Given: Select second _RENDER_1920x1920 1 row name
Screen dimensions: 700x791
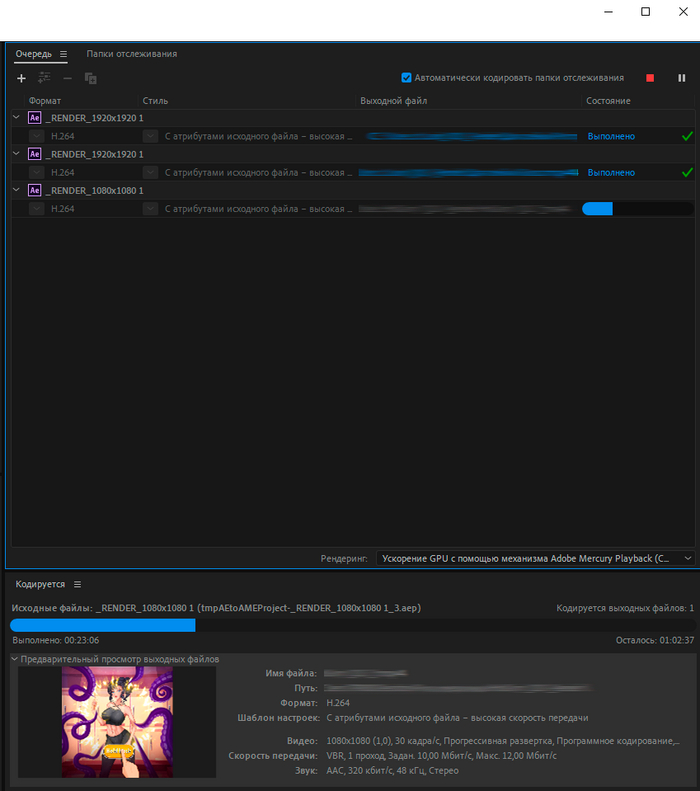Looking at the screenshot, I should point(94,154).
